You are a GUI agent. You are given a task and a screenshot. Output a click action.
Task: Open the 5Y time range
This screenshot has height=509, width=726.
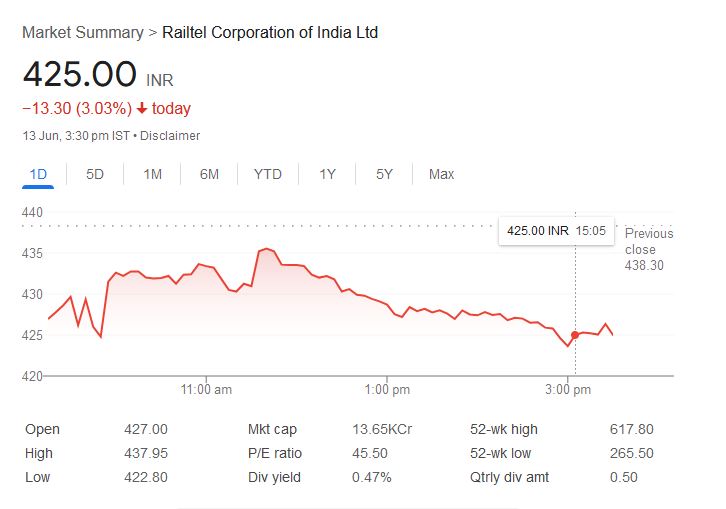pyautogui.click(x=384, y=174)
